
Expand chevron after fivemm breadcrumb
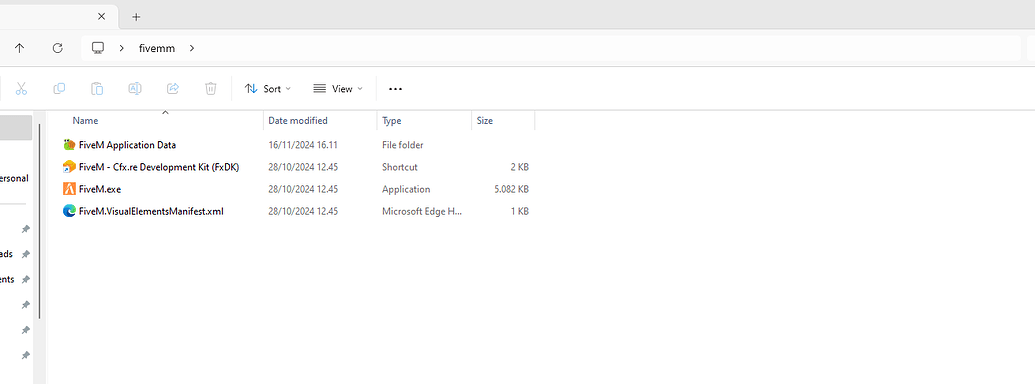tap(191, 48)
